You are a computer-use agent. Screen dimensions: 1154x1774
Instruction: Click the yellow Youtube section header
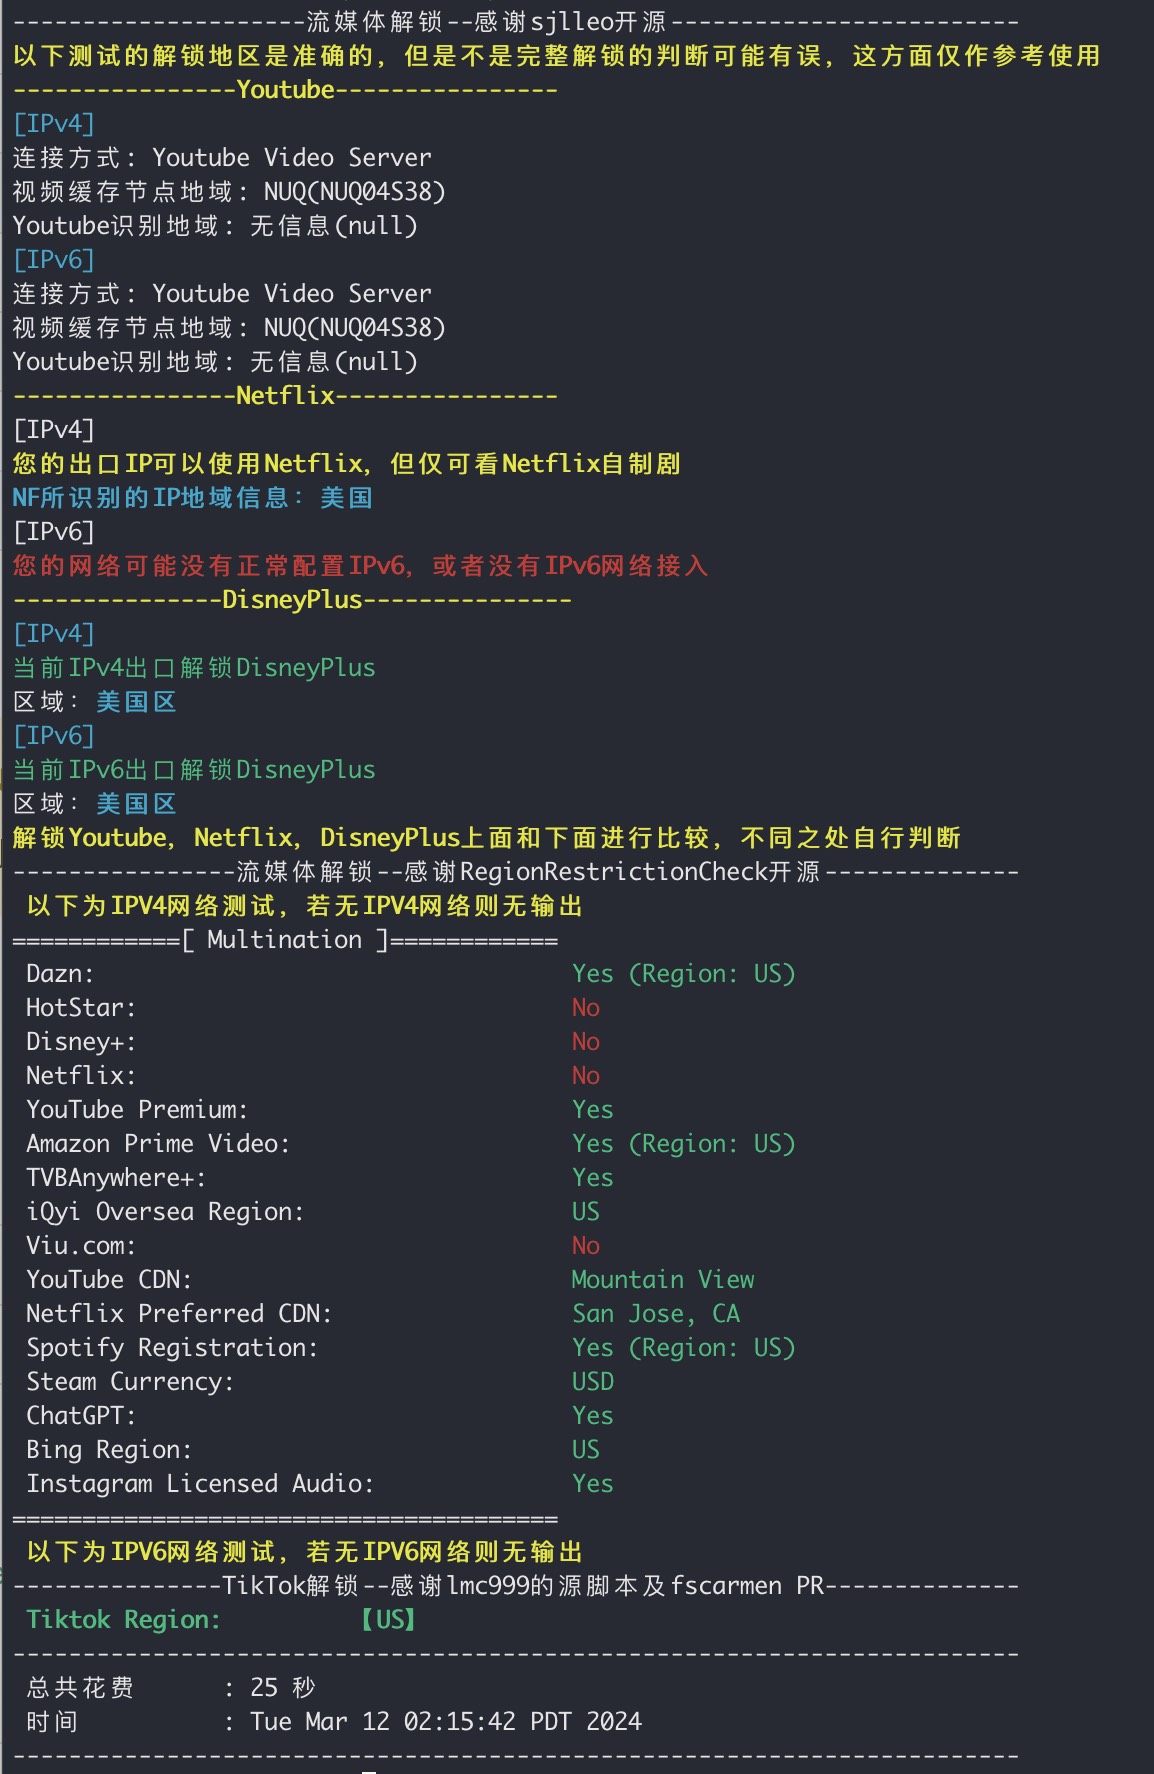tap(285, 90)
